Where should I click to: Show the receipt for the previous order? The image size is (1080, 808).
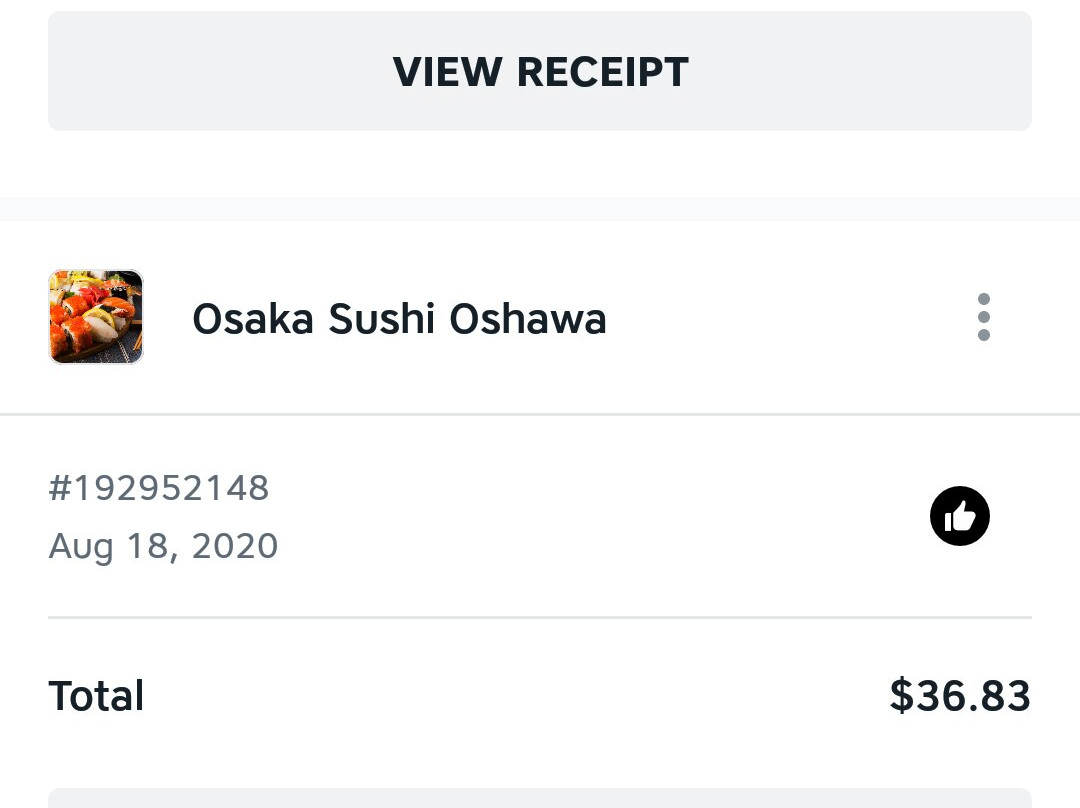coord(540,71)
